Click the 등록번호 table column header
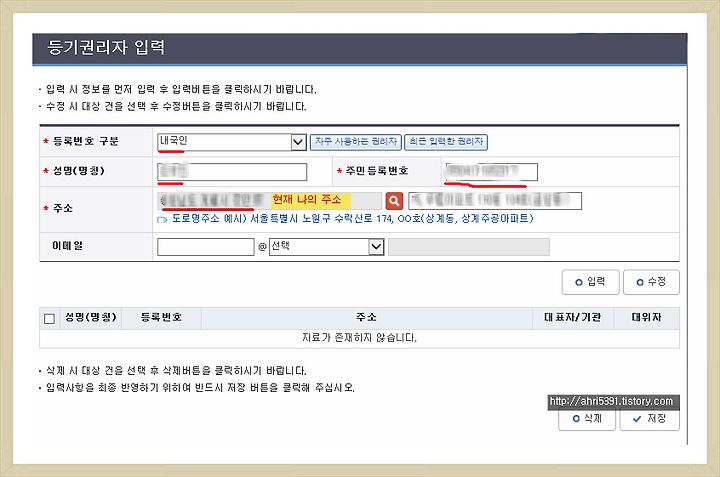The image size is (720, 477). click(161, 317)
